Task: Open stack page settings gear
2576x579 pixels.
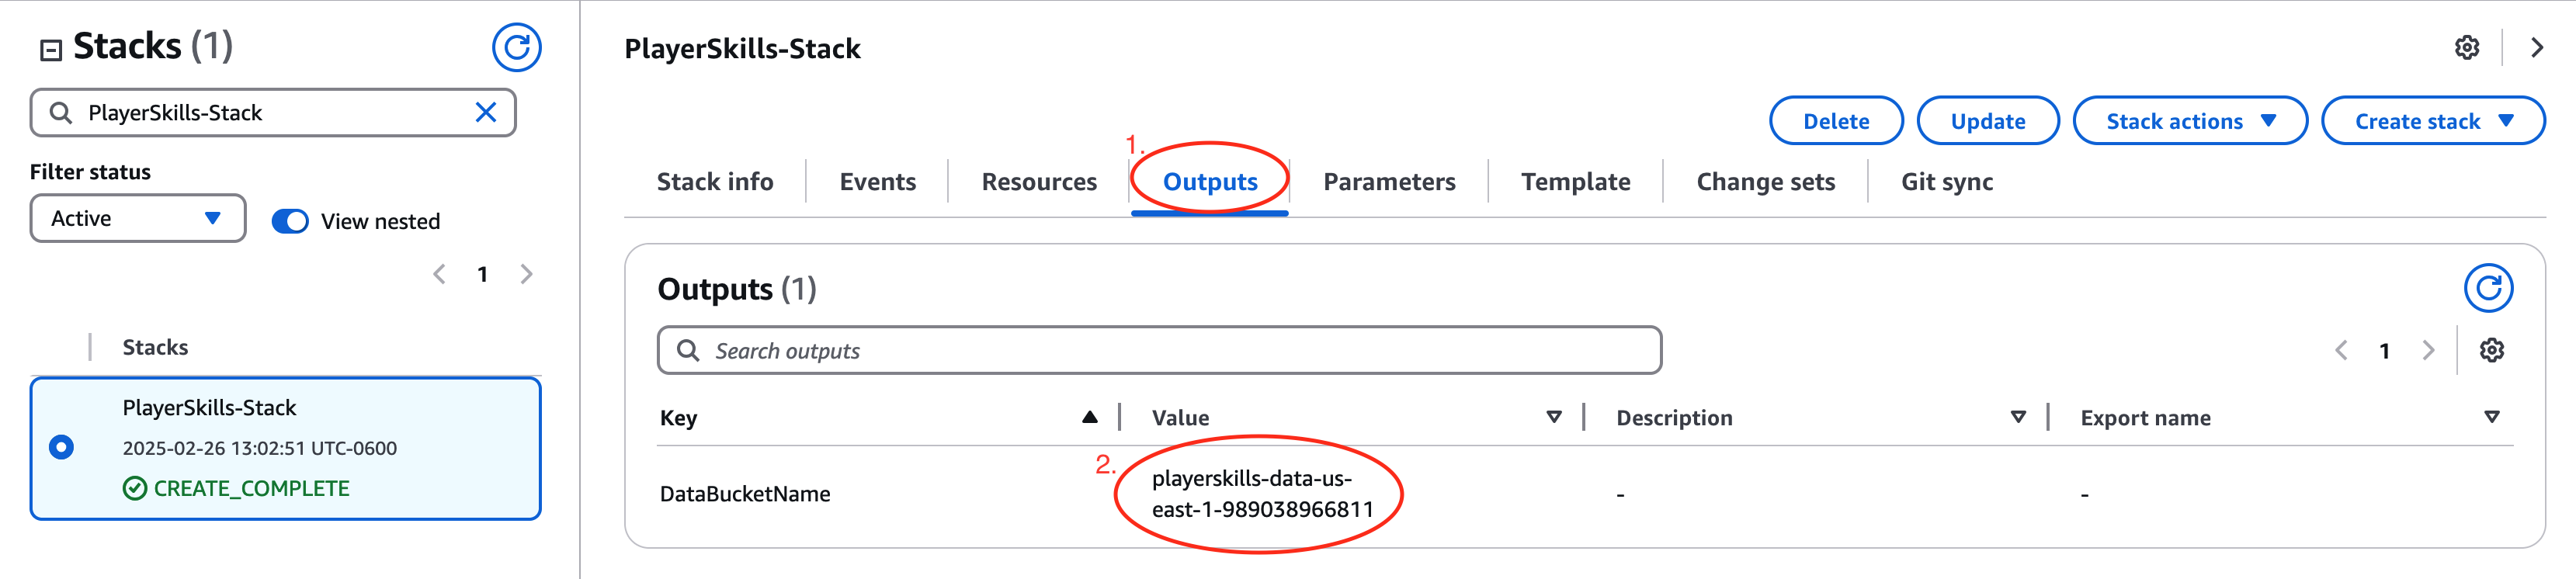Action: pyautogui.click(x=2467, y=47)
